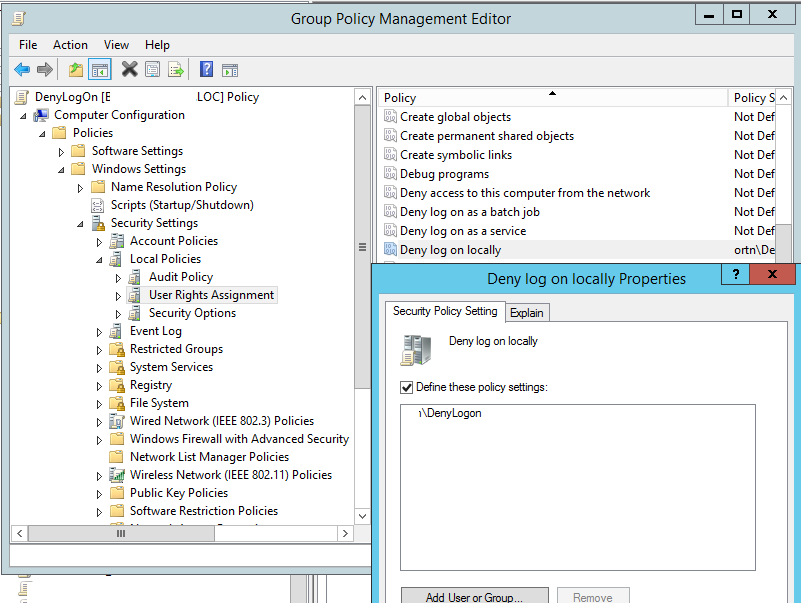Screen dimensions: 801x603
Task: Uncheck Define these policy settings checkbox
Action: click(x=407, y=387)
